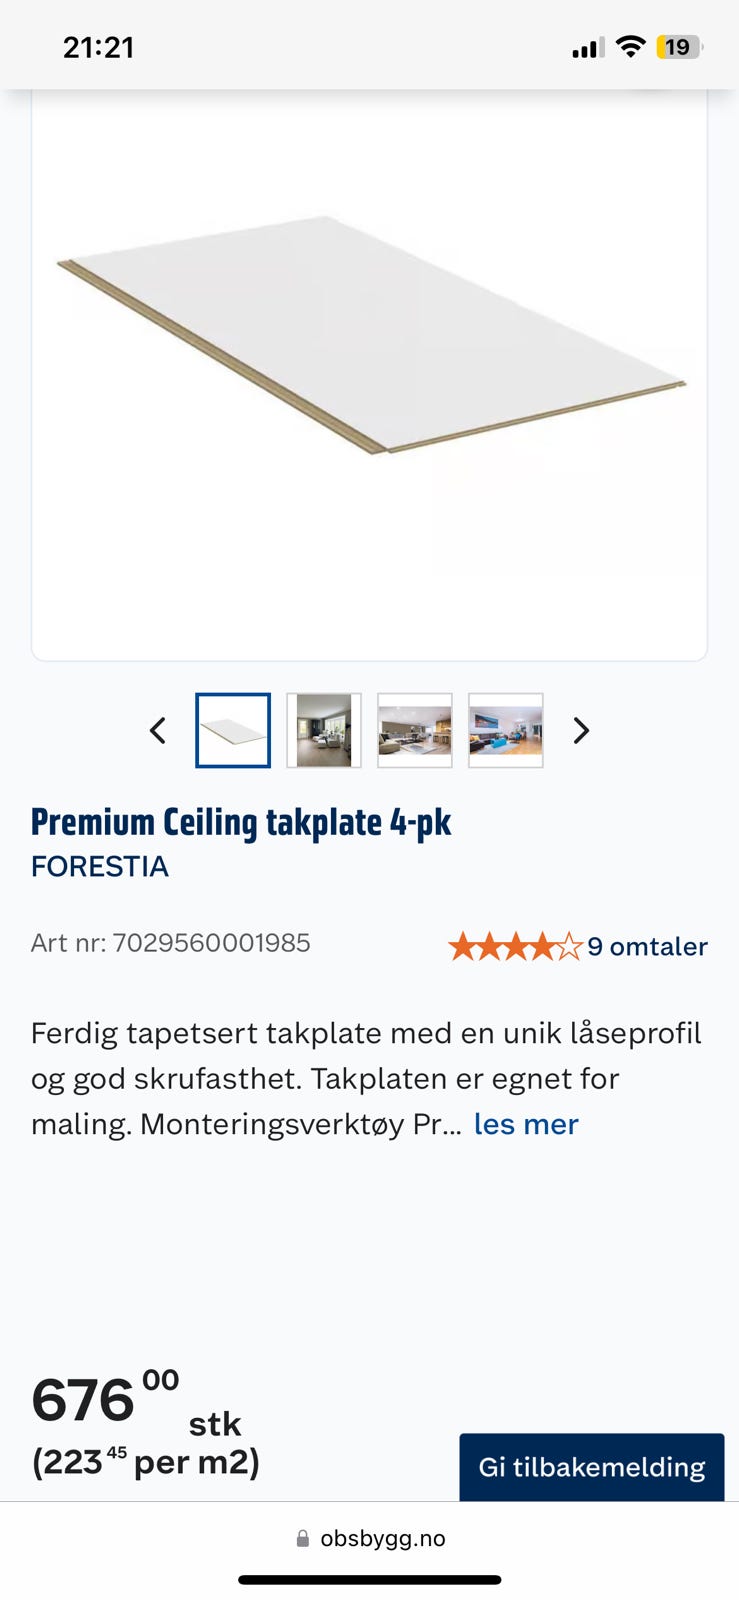Viewport: 739px width, 1600px height.
Task: Select the second thumbnail showing grey living room
Action: click(324, 730)
